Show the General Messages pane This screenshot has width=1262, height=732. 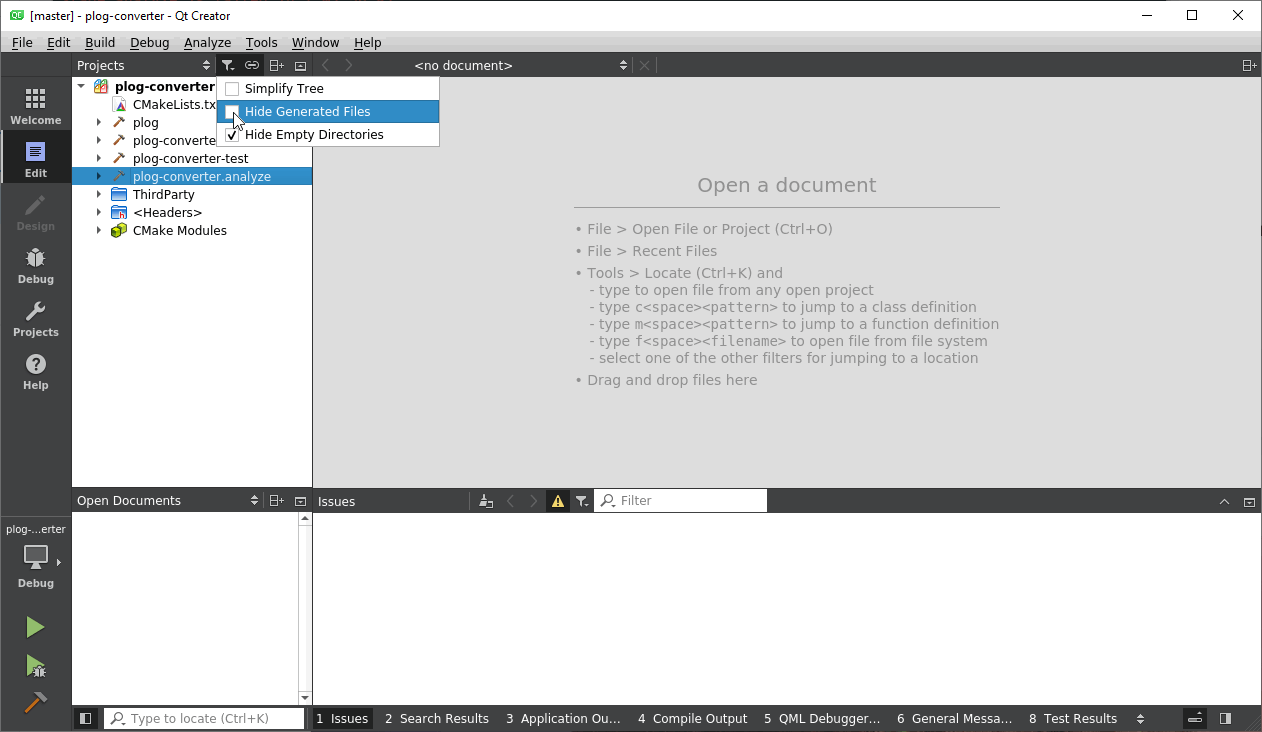coord(954,718)
